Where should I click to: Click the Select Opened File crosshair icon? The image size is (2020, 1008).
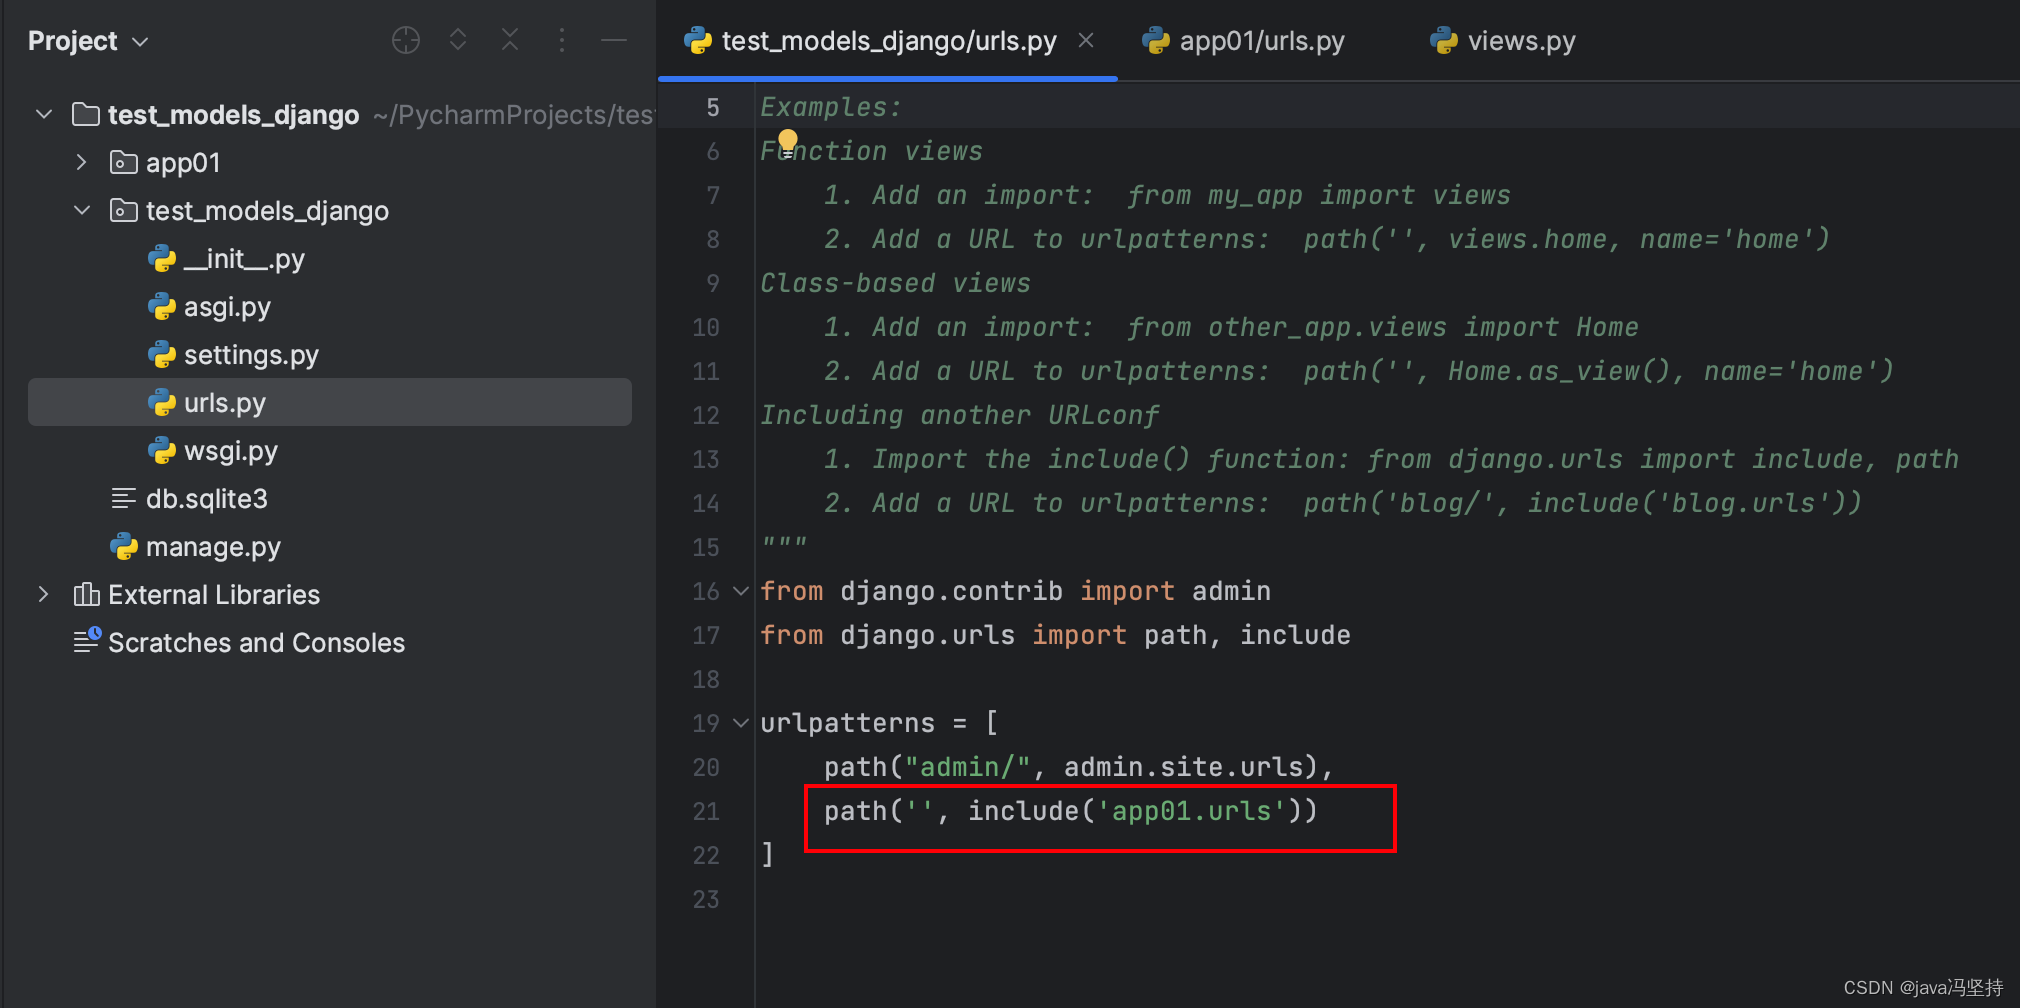pyautogui.click(x=406, y=40)
